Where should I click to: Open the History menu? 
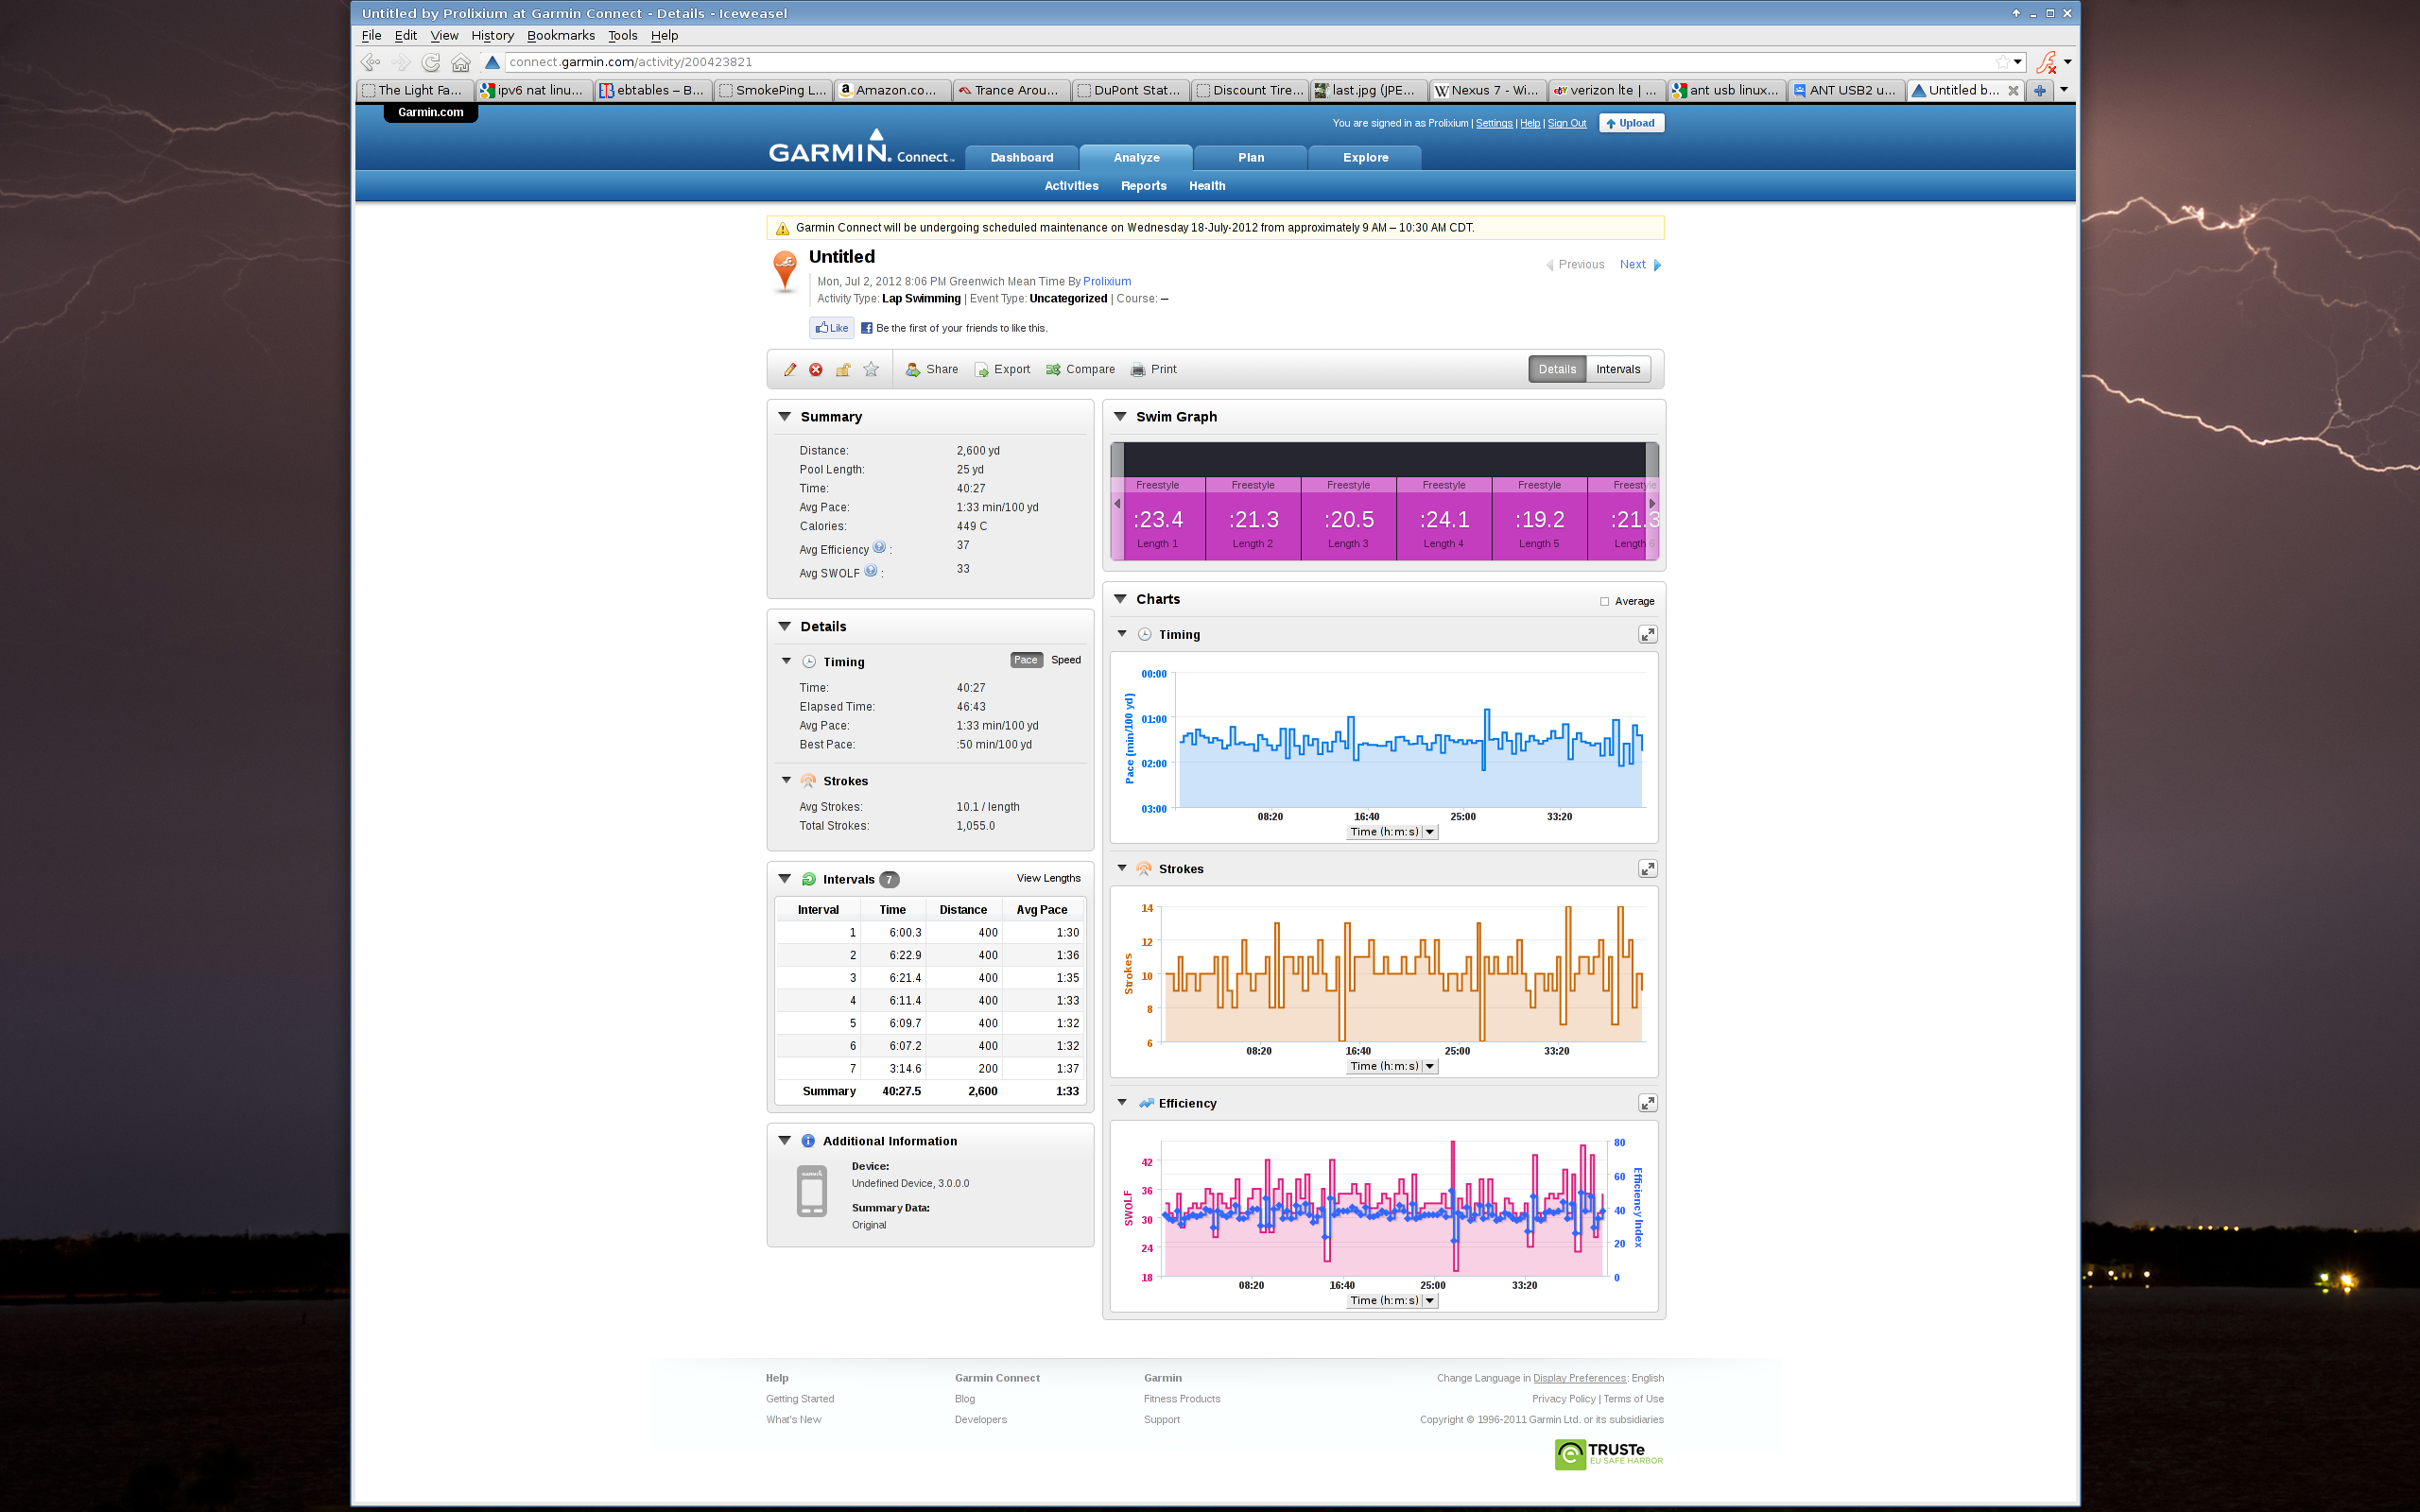[492, 35]
